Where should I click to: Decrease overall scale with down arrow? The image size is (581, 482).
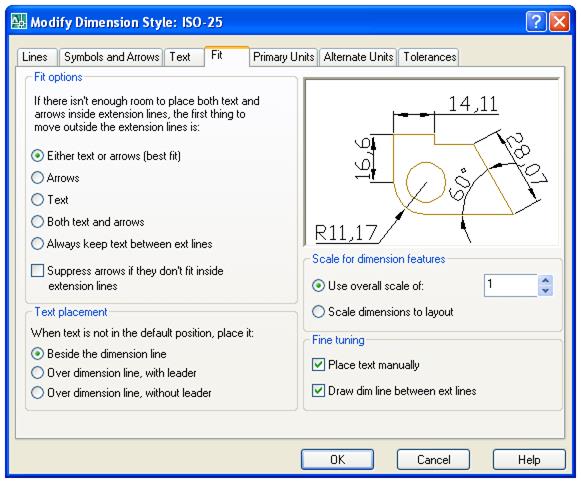(x=545, y=291)
